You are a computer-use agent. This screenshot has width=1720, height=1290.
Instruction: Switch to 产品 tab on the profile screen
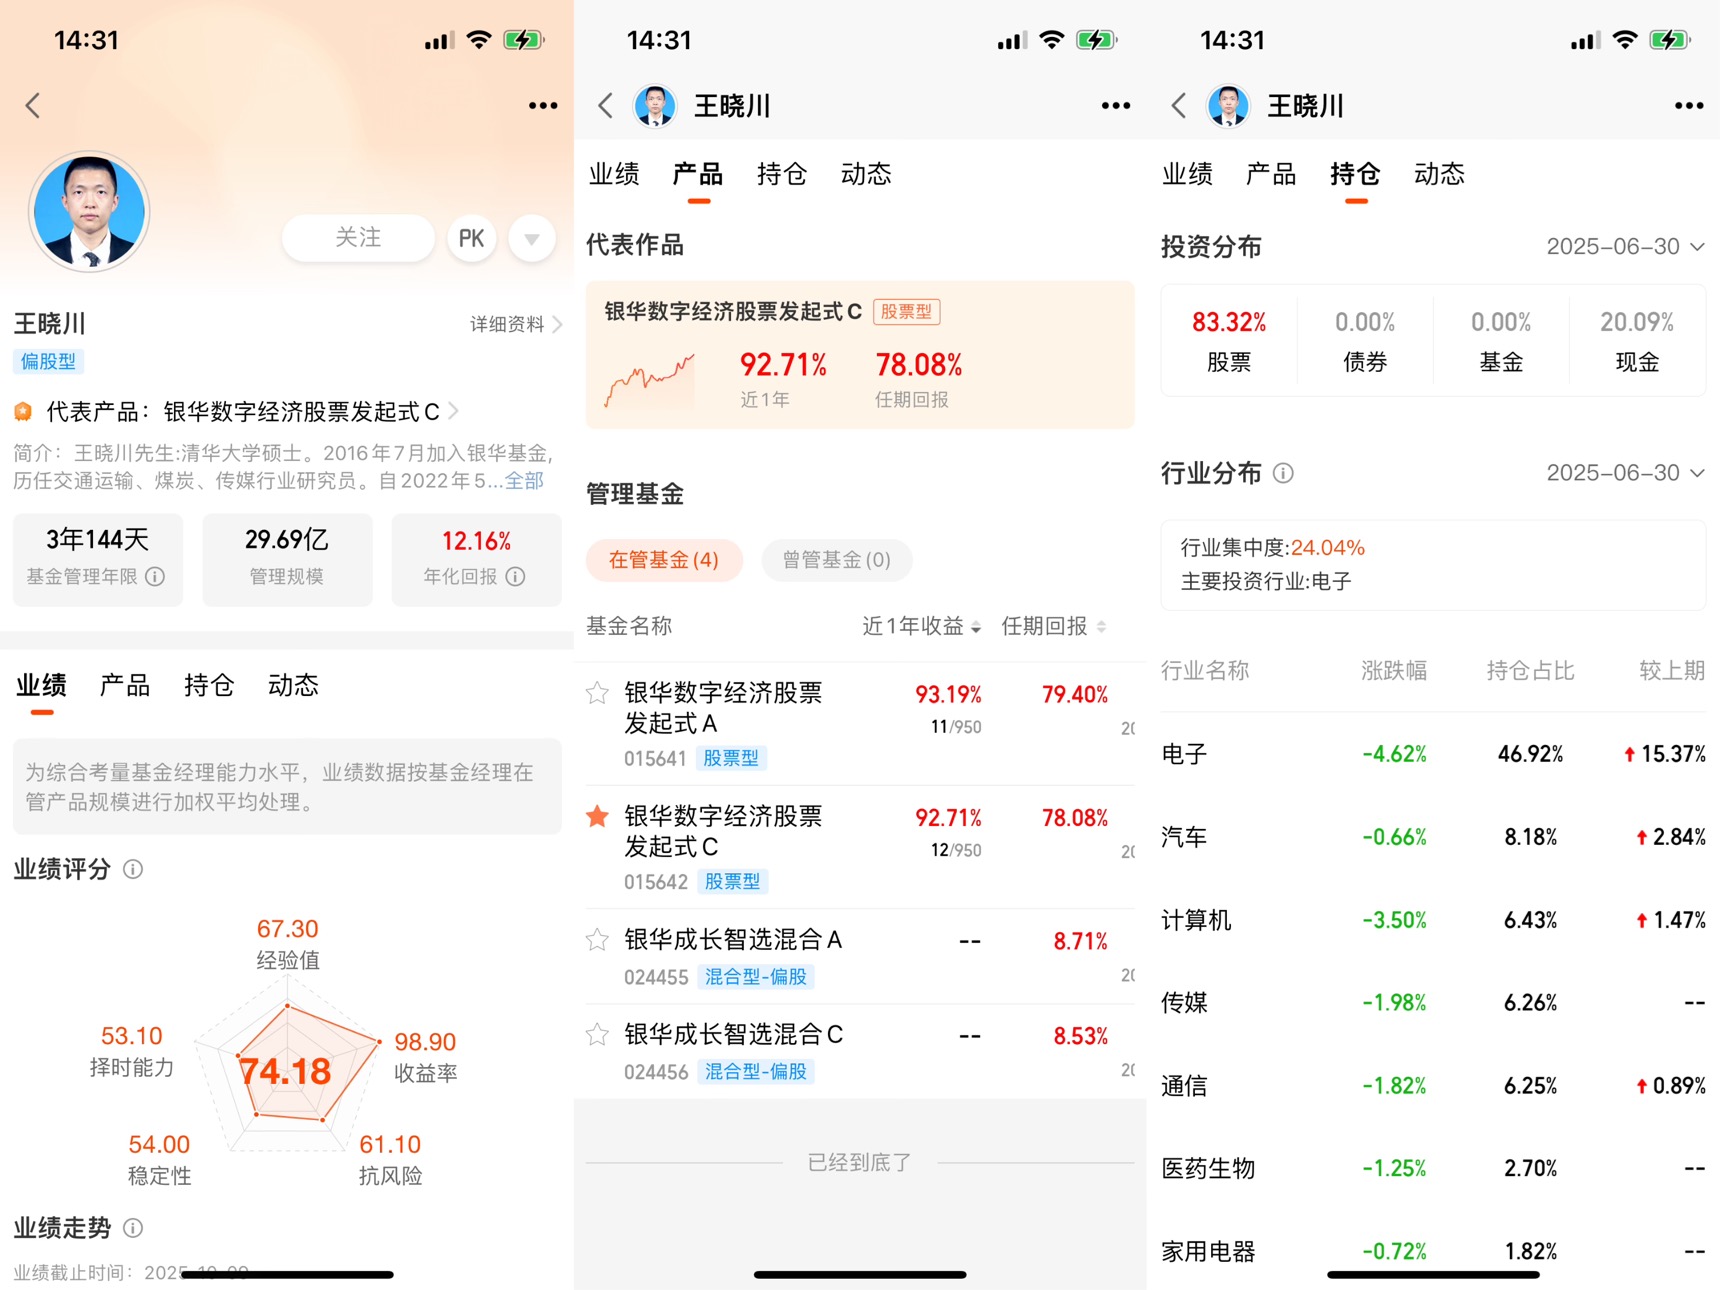coord(125,686)
